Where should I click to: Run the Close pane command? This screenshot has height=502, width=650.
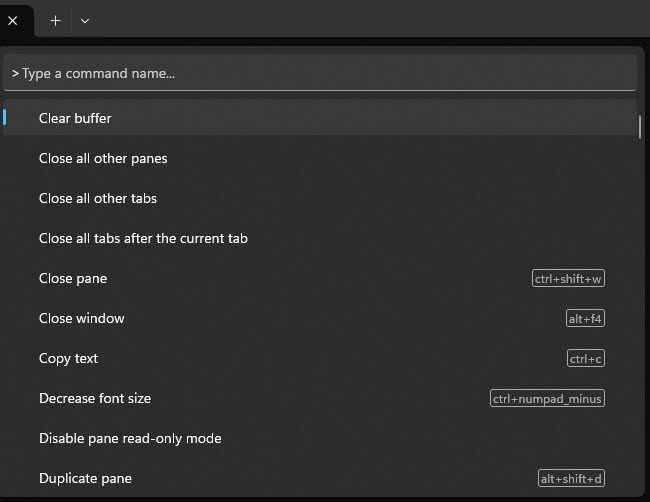click(x=73, y=278)
